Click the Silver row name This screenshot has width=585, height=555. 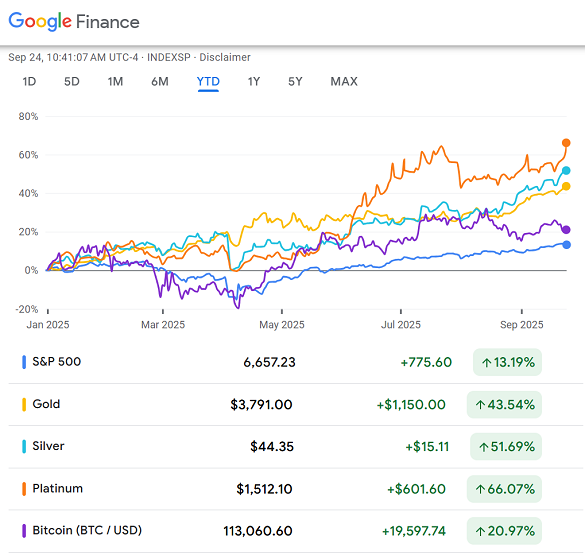click(49, 446)
